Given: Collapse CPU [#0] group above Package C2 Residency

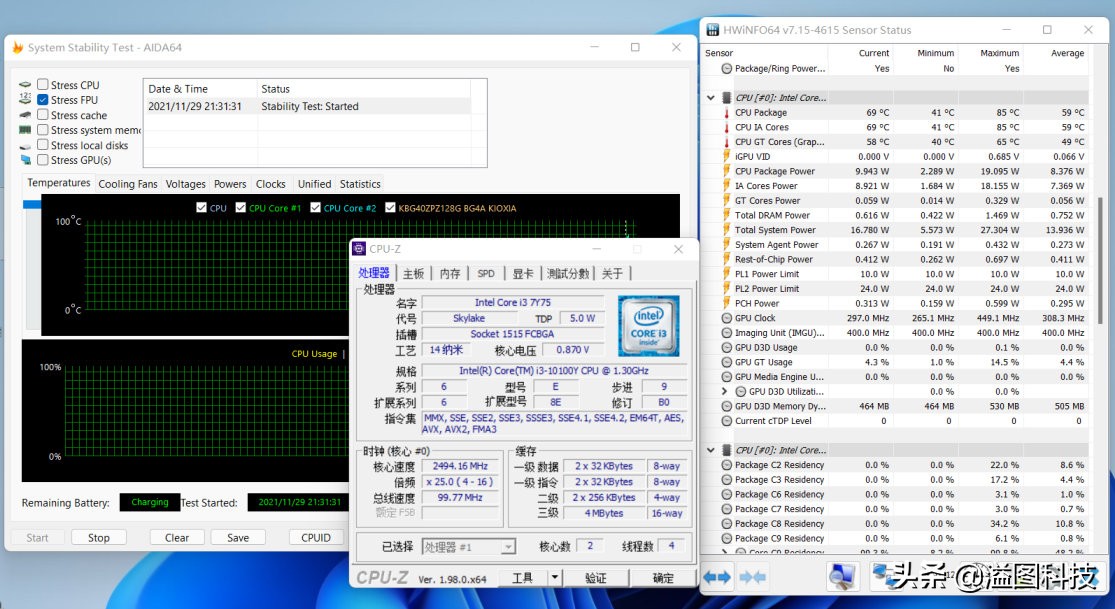Looking at the screenshot, I should [x=710, y=450].
